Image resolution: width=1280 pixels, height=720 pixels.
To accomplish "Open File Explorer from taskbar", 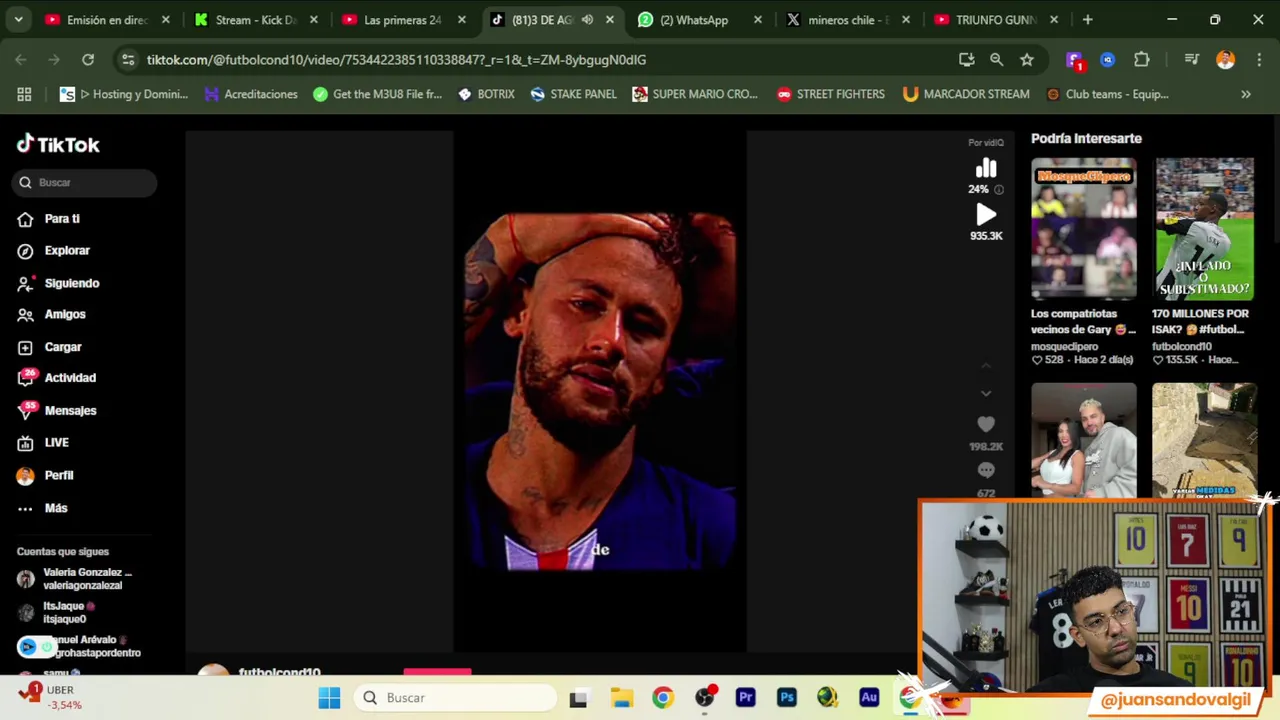I will (x=621, y=698).
